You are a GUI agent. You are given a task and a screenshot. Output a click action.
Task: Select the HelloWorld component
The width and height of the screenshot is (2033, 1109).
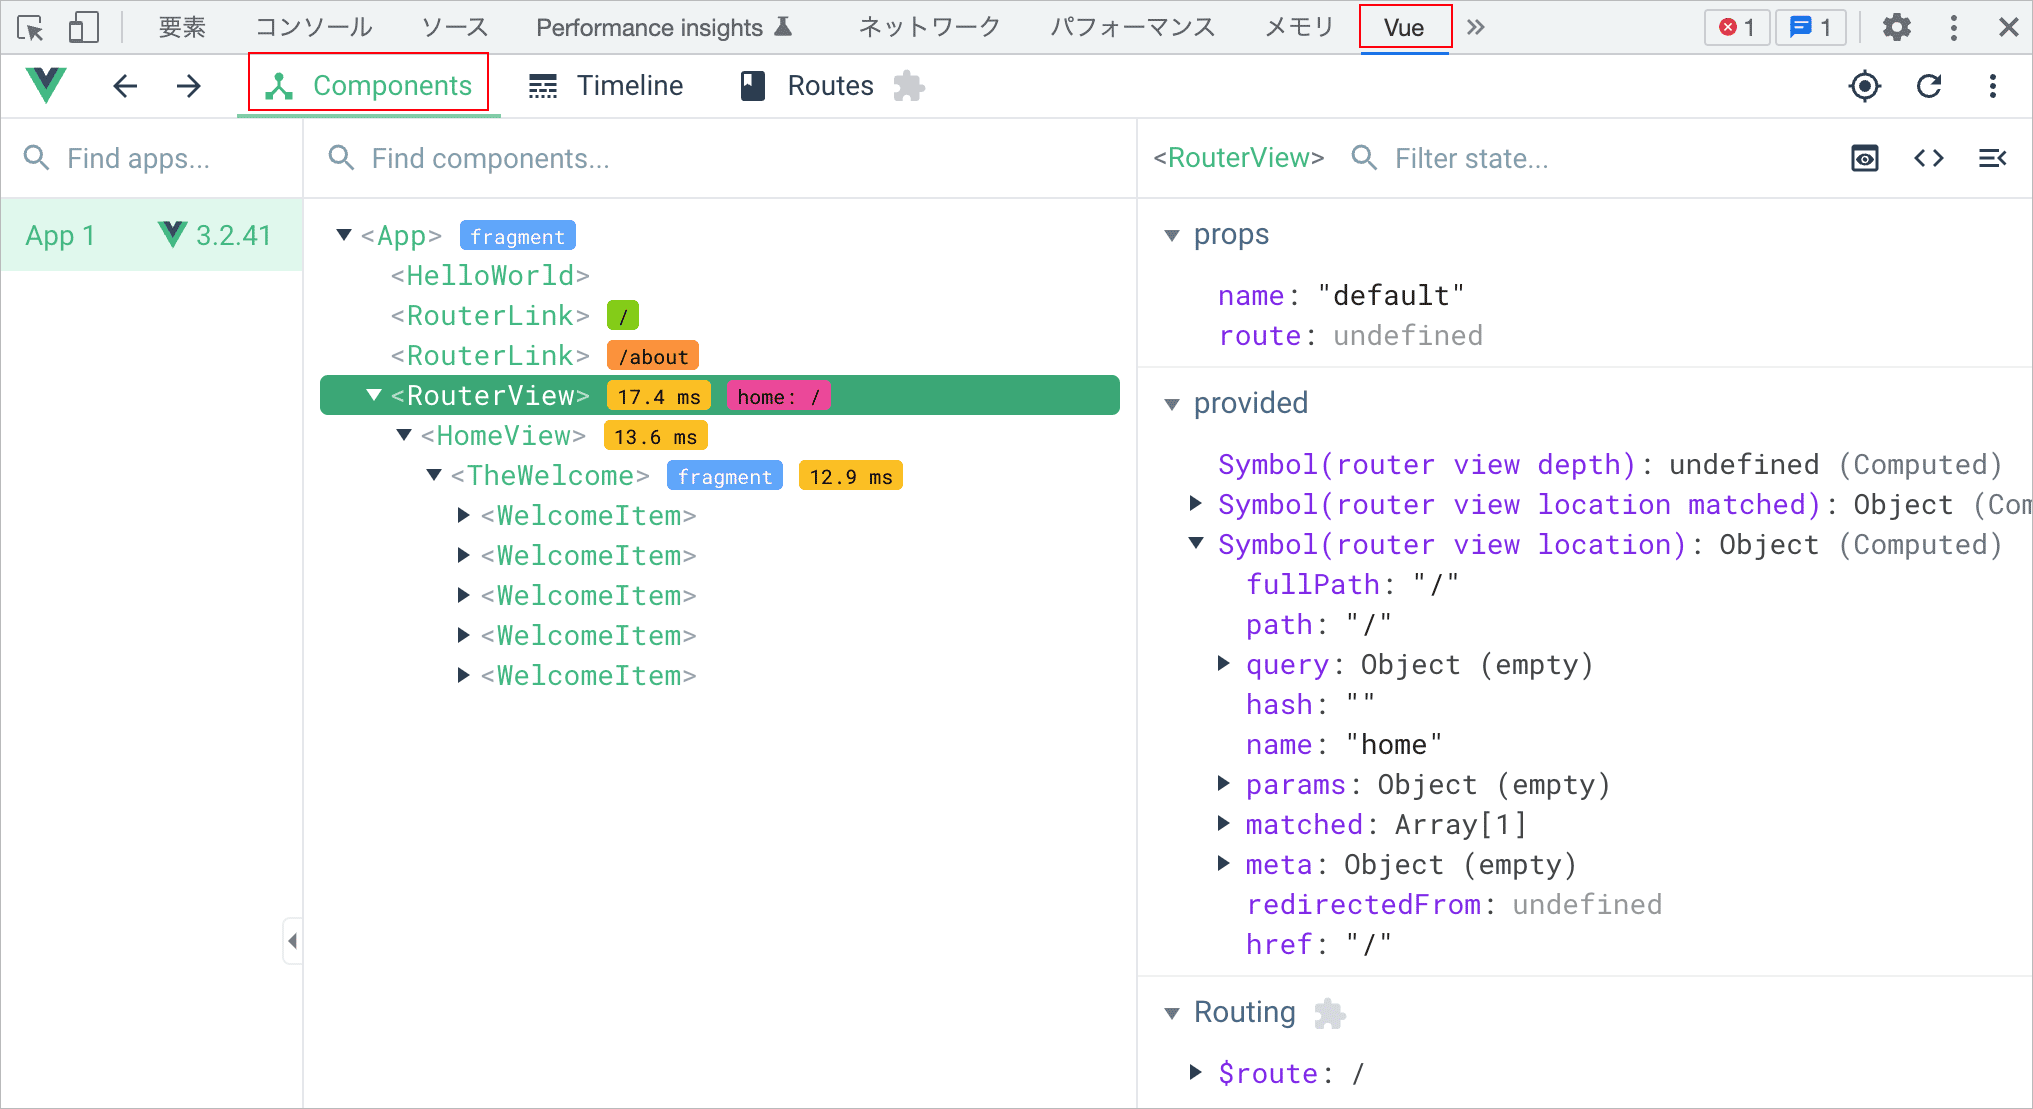[x=490, y=275]
